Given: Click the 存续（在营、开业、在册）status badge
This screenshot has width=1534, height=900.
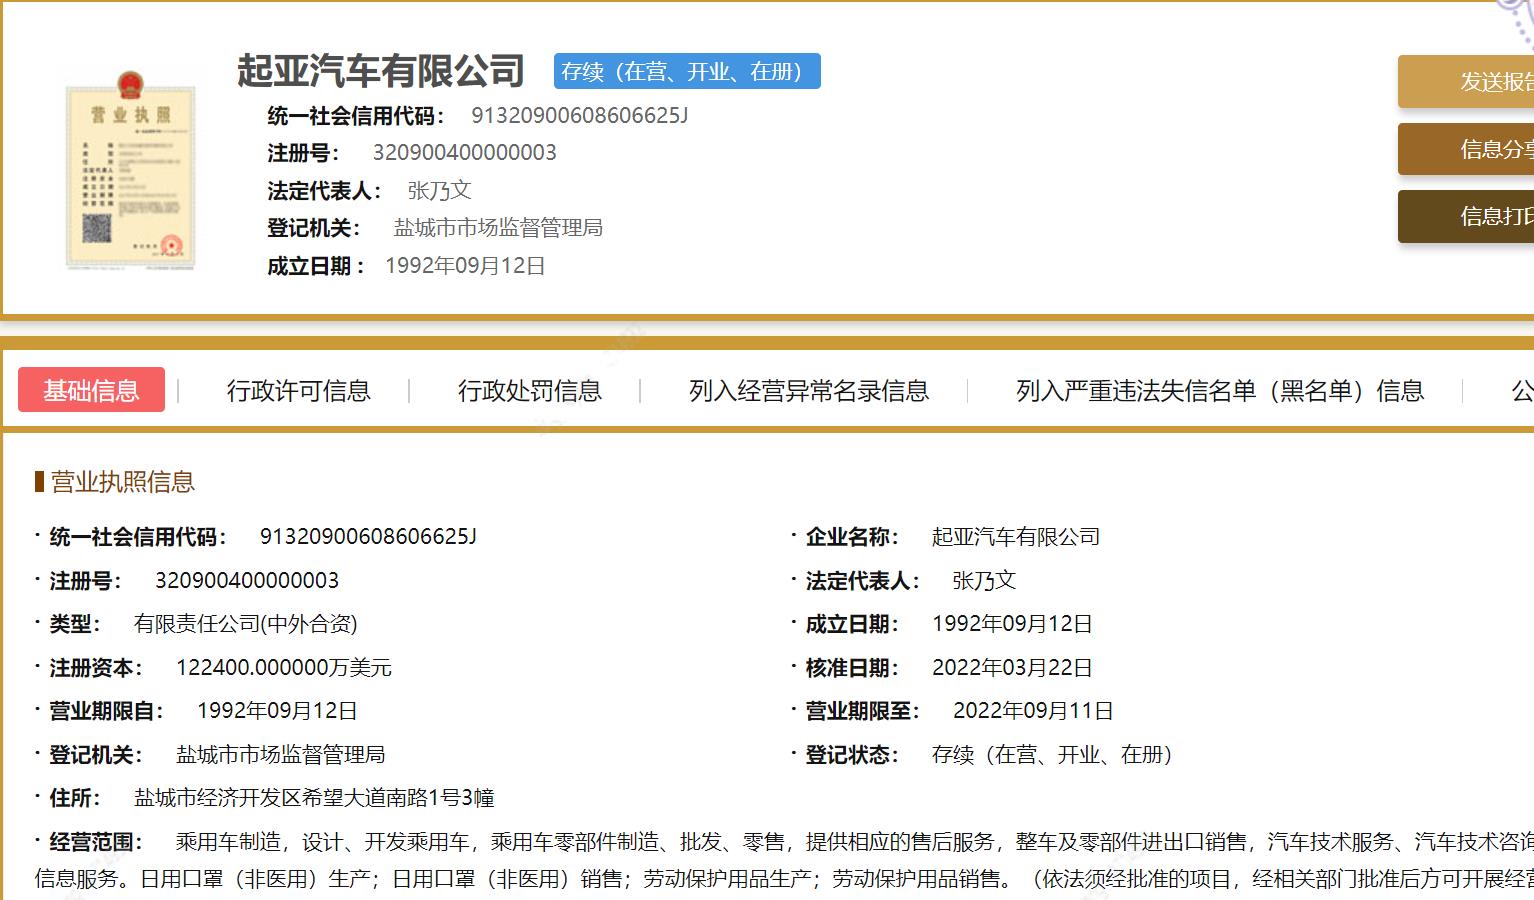Looking at the screenshot, I should pyautogui.click(x=687, y=71).
